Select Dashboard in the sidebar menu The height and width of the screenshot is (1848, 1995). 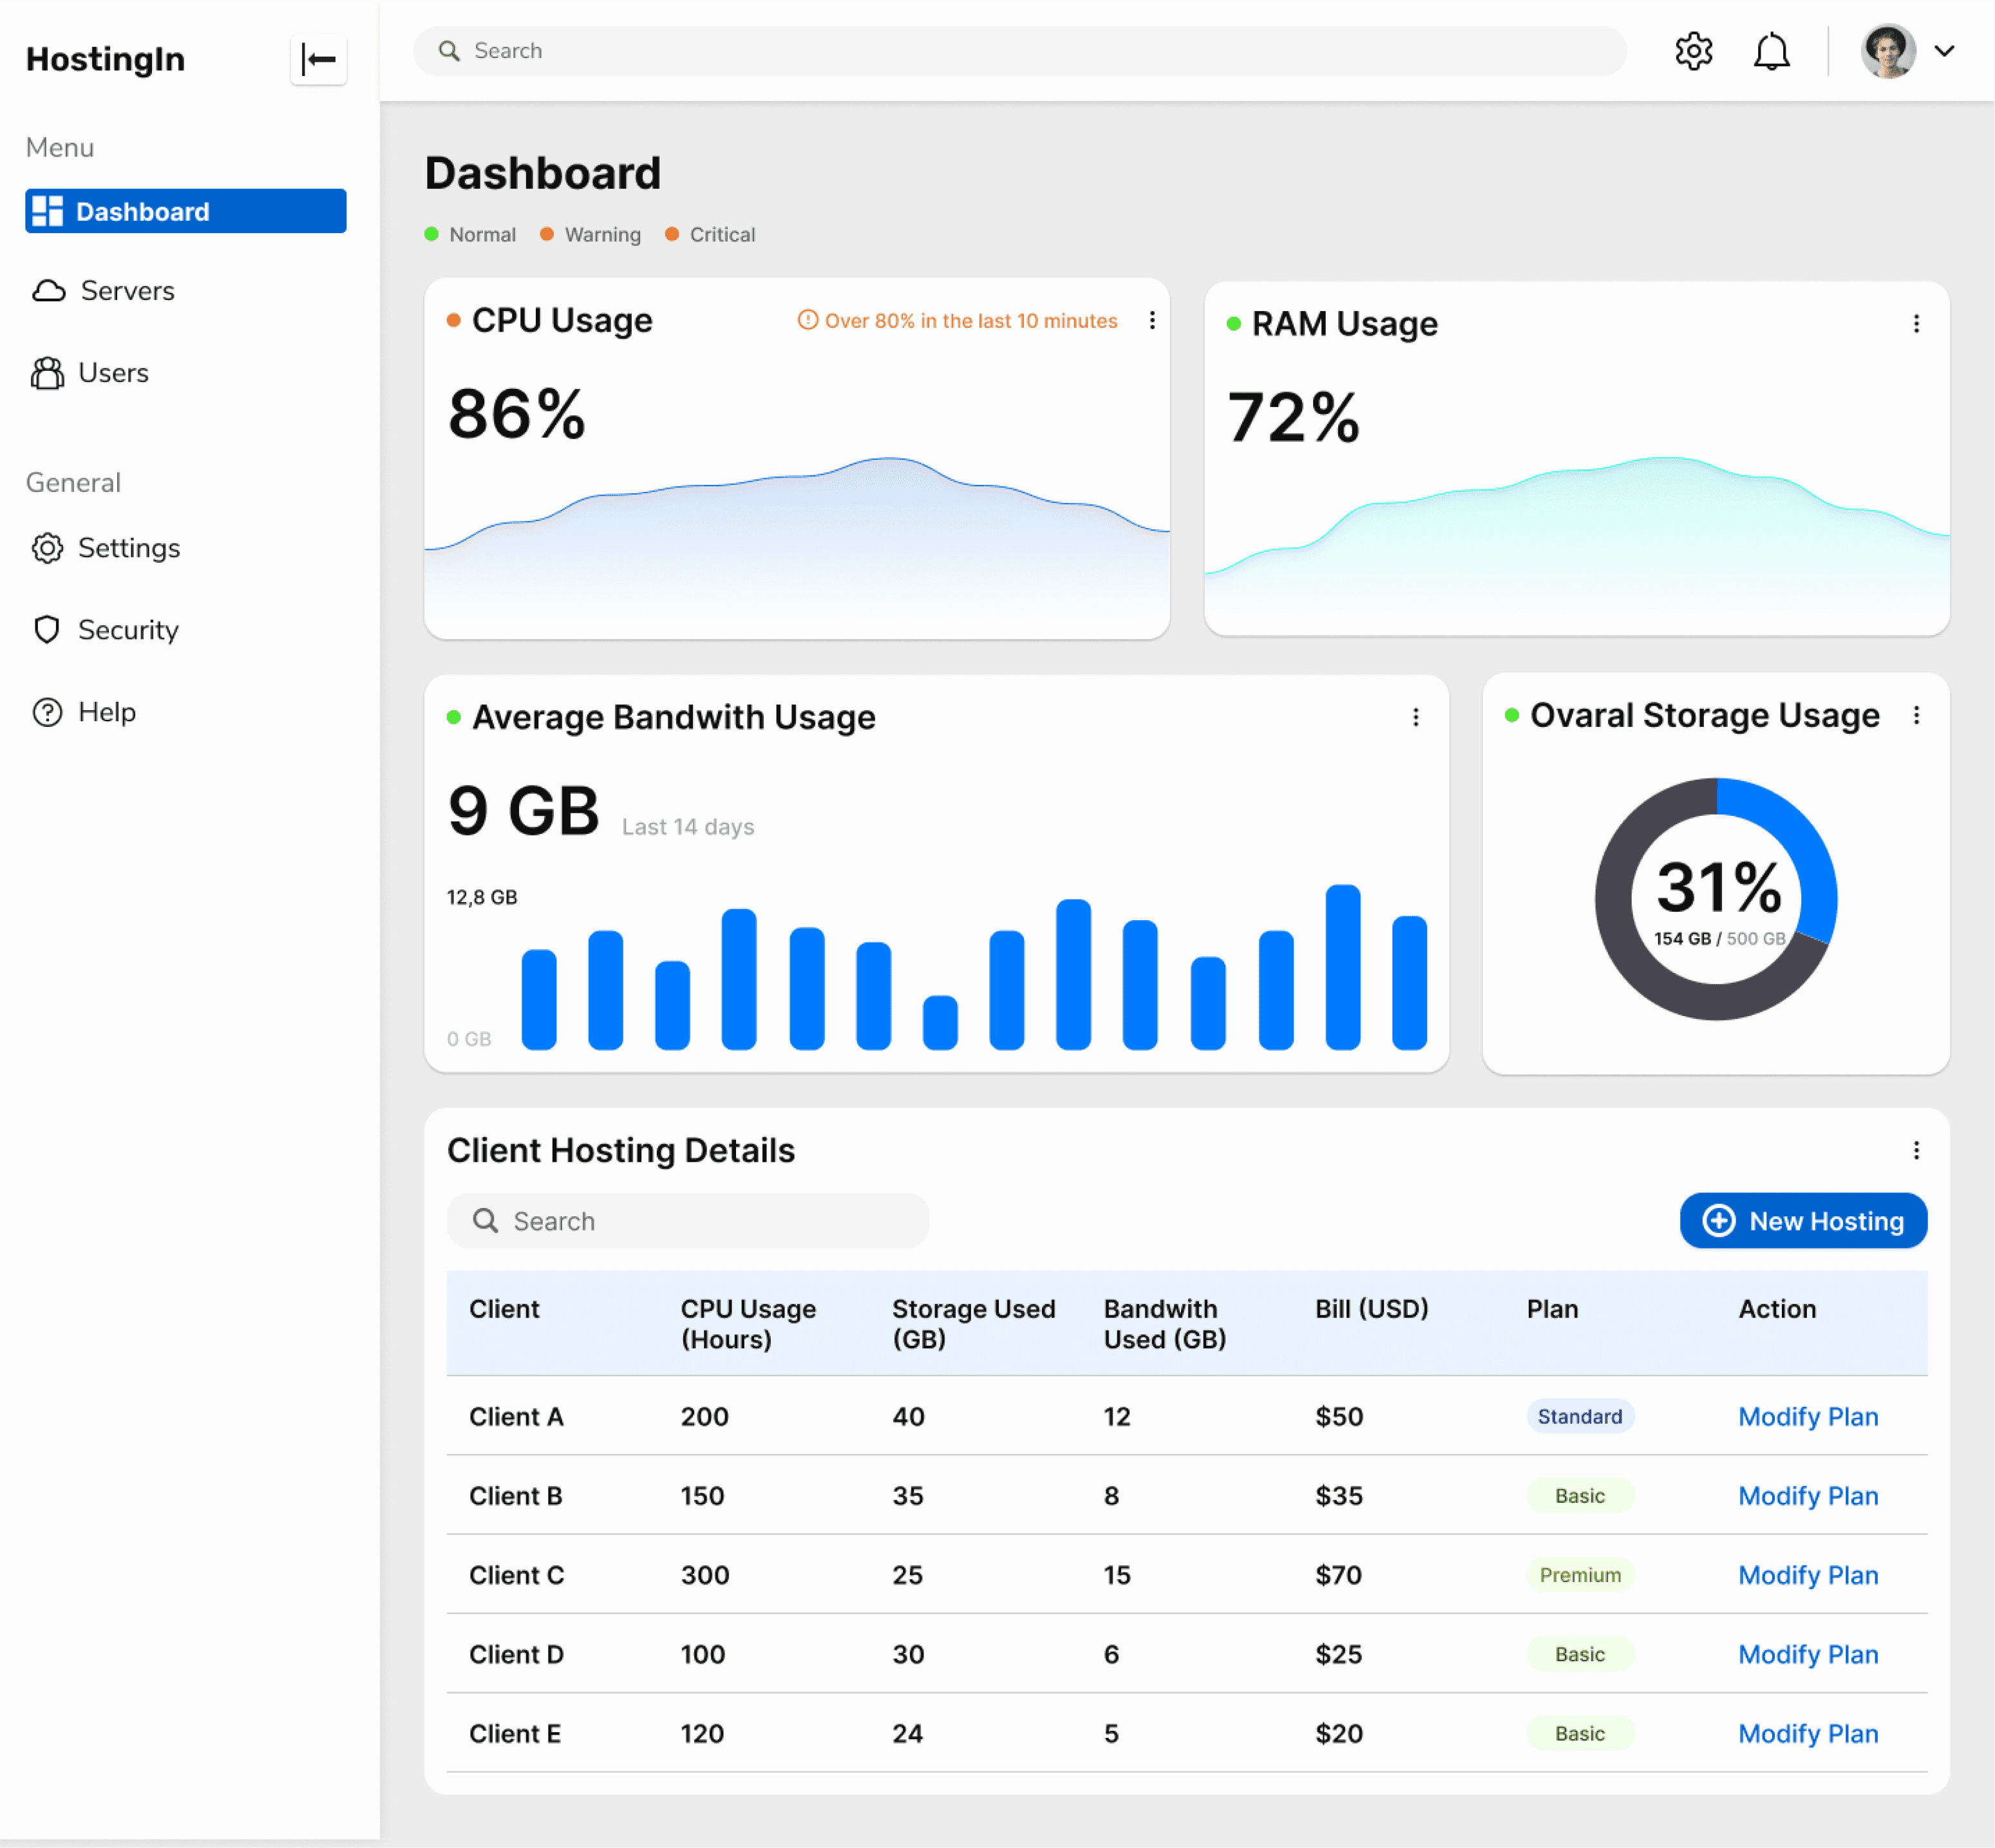tap(186, 212)
